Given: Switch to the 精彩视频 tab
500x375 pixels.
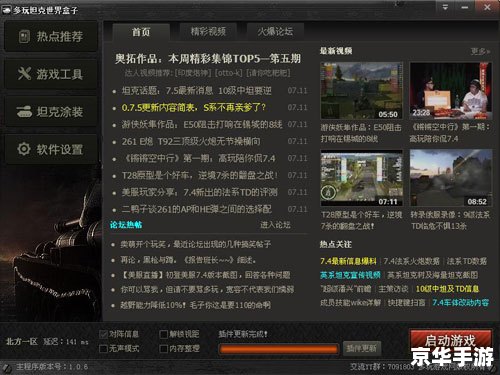Looking at the screenshot, I should (208, 32).
